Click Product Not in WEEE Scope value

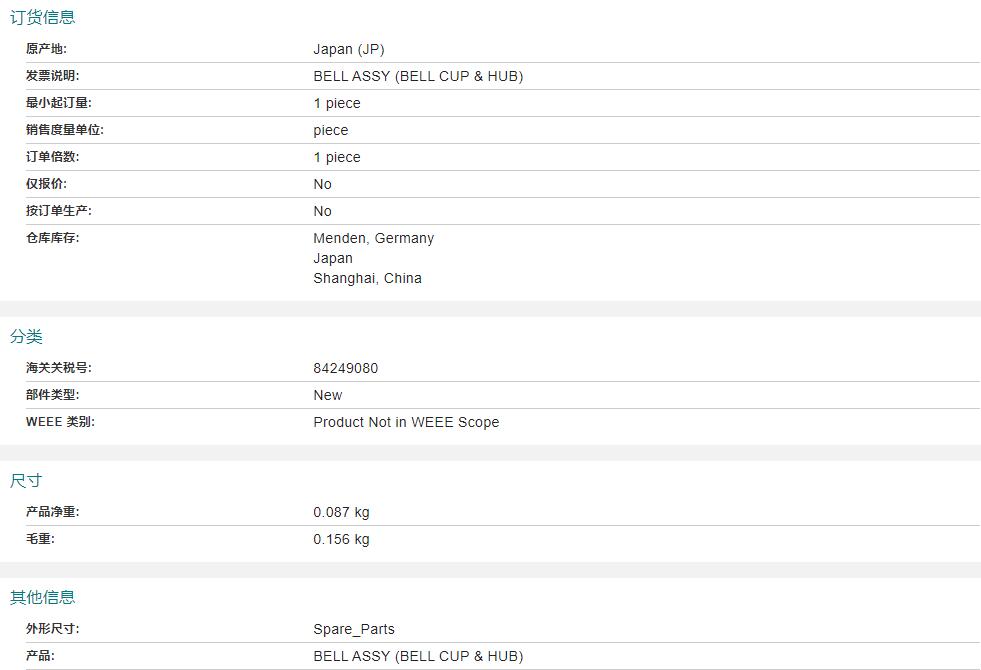click(x=406, y=422)
